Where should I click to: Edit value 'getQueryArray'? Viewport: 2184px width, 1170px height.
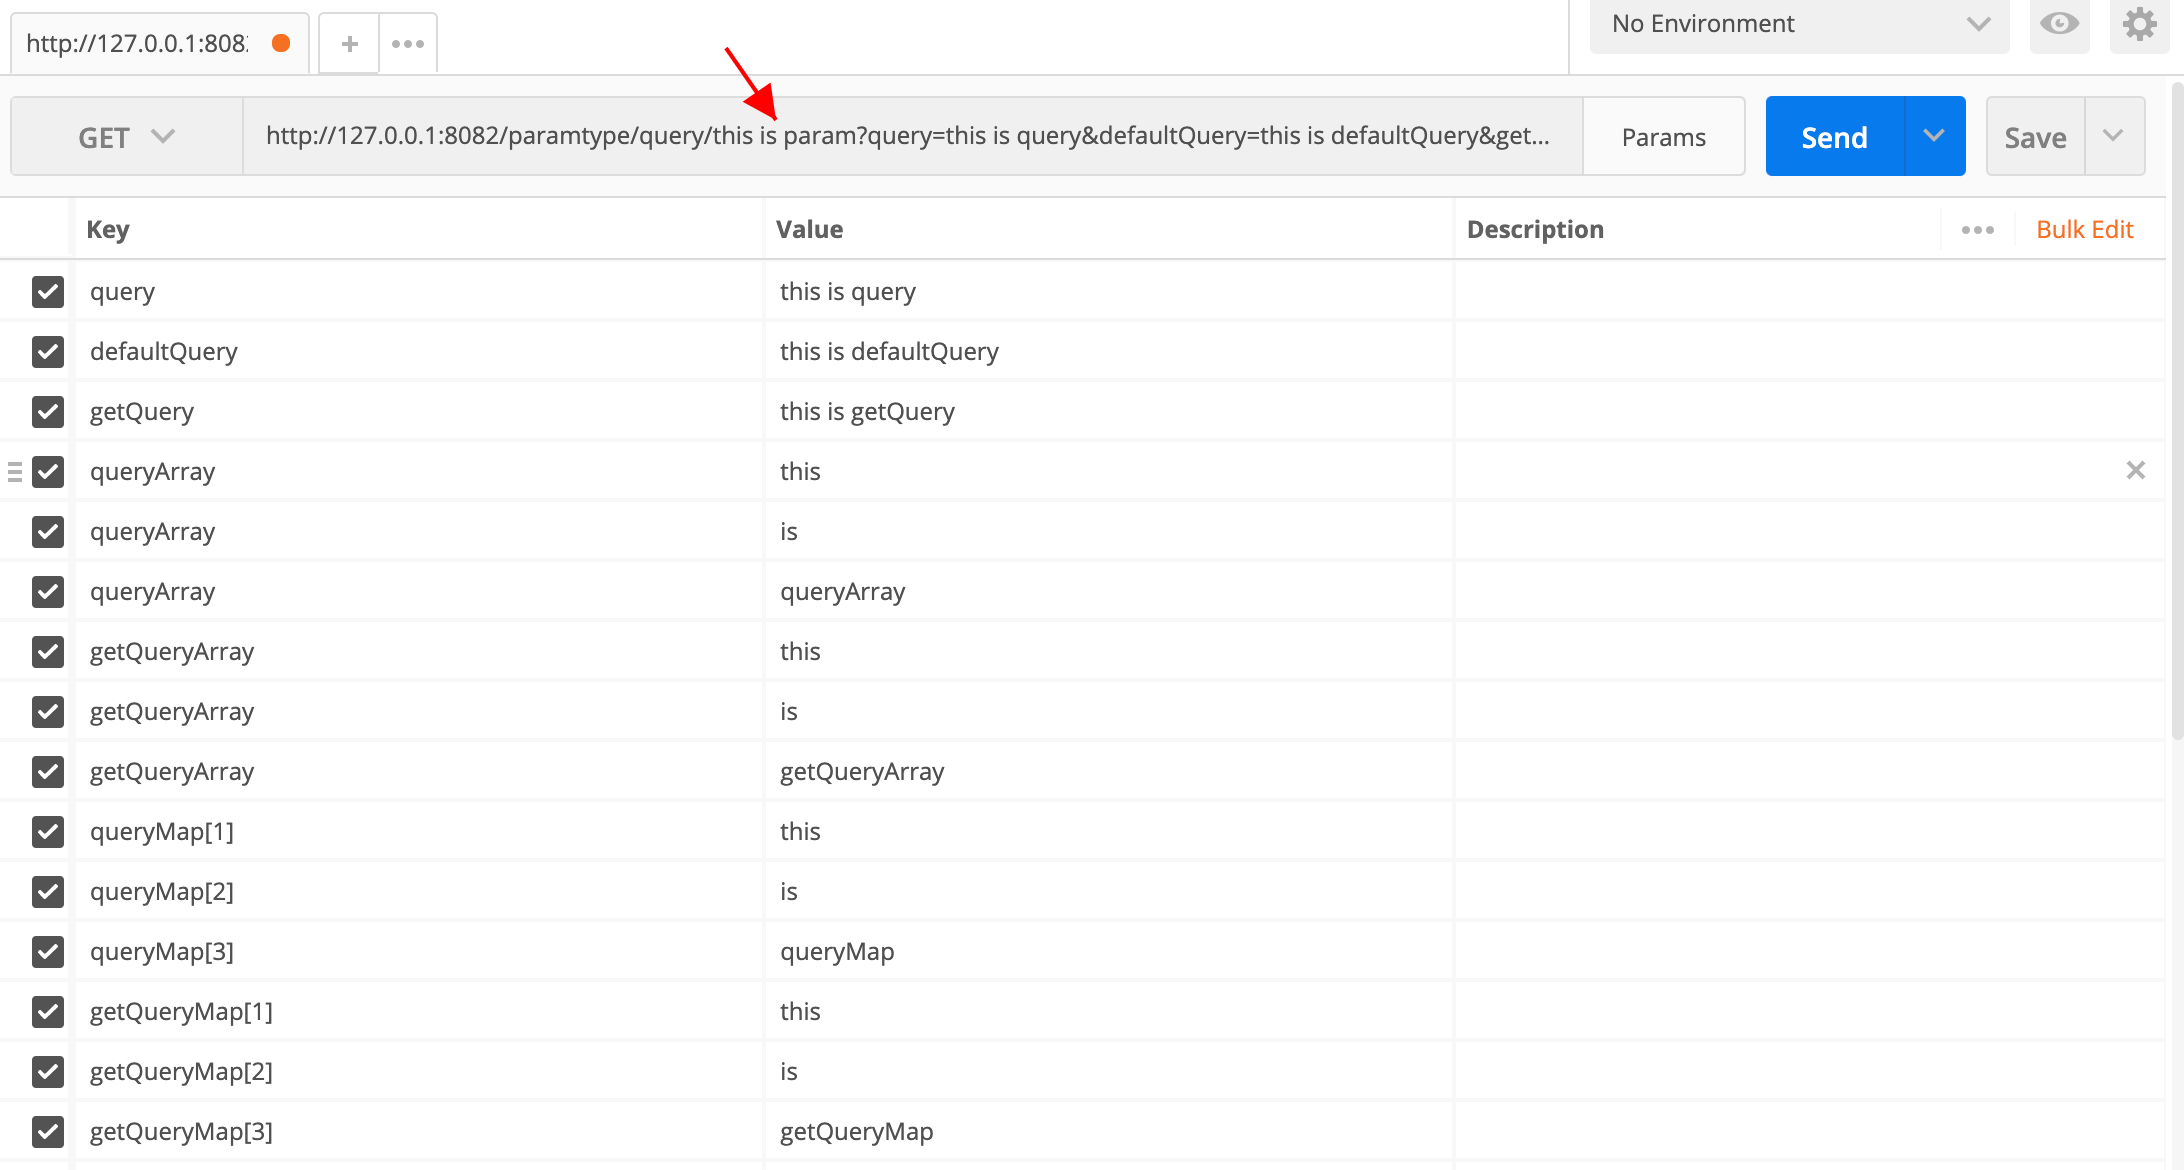click(1108, 771)
